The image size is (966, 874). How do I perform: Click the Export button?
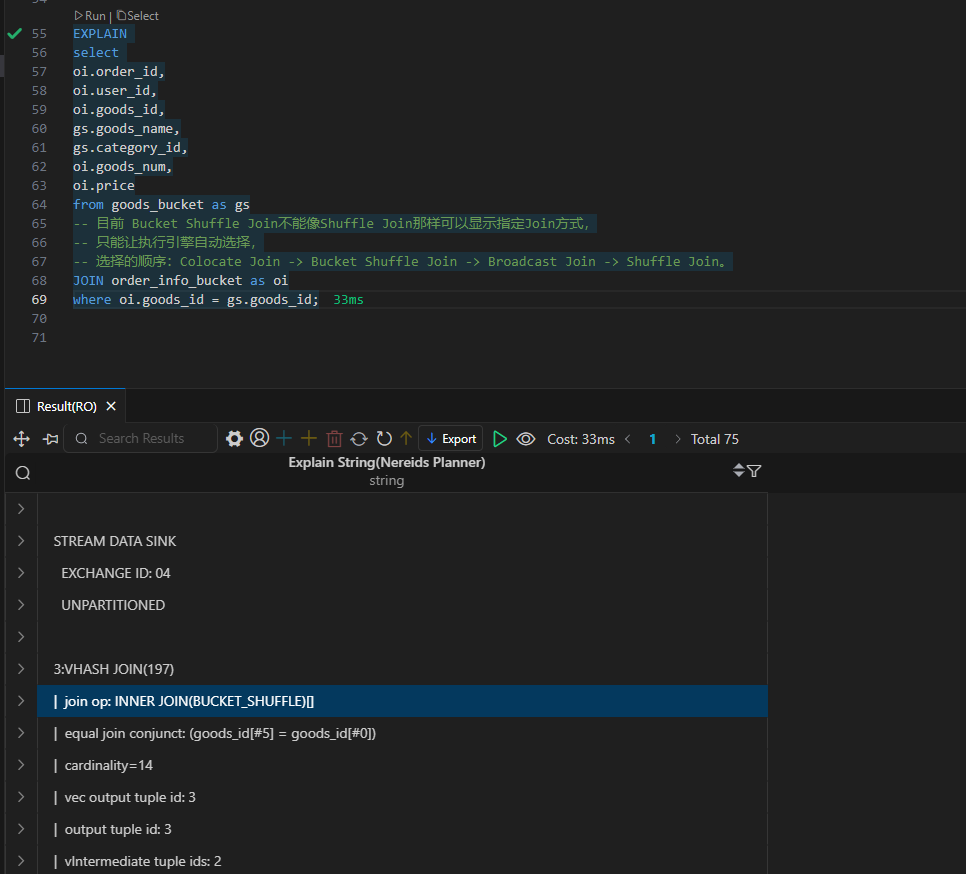click(x=450, y=439)
